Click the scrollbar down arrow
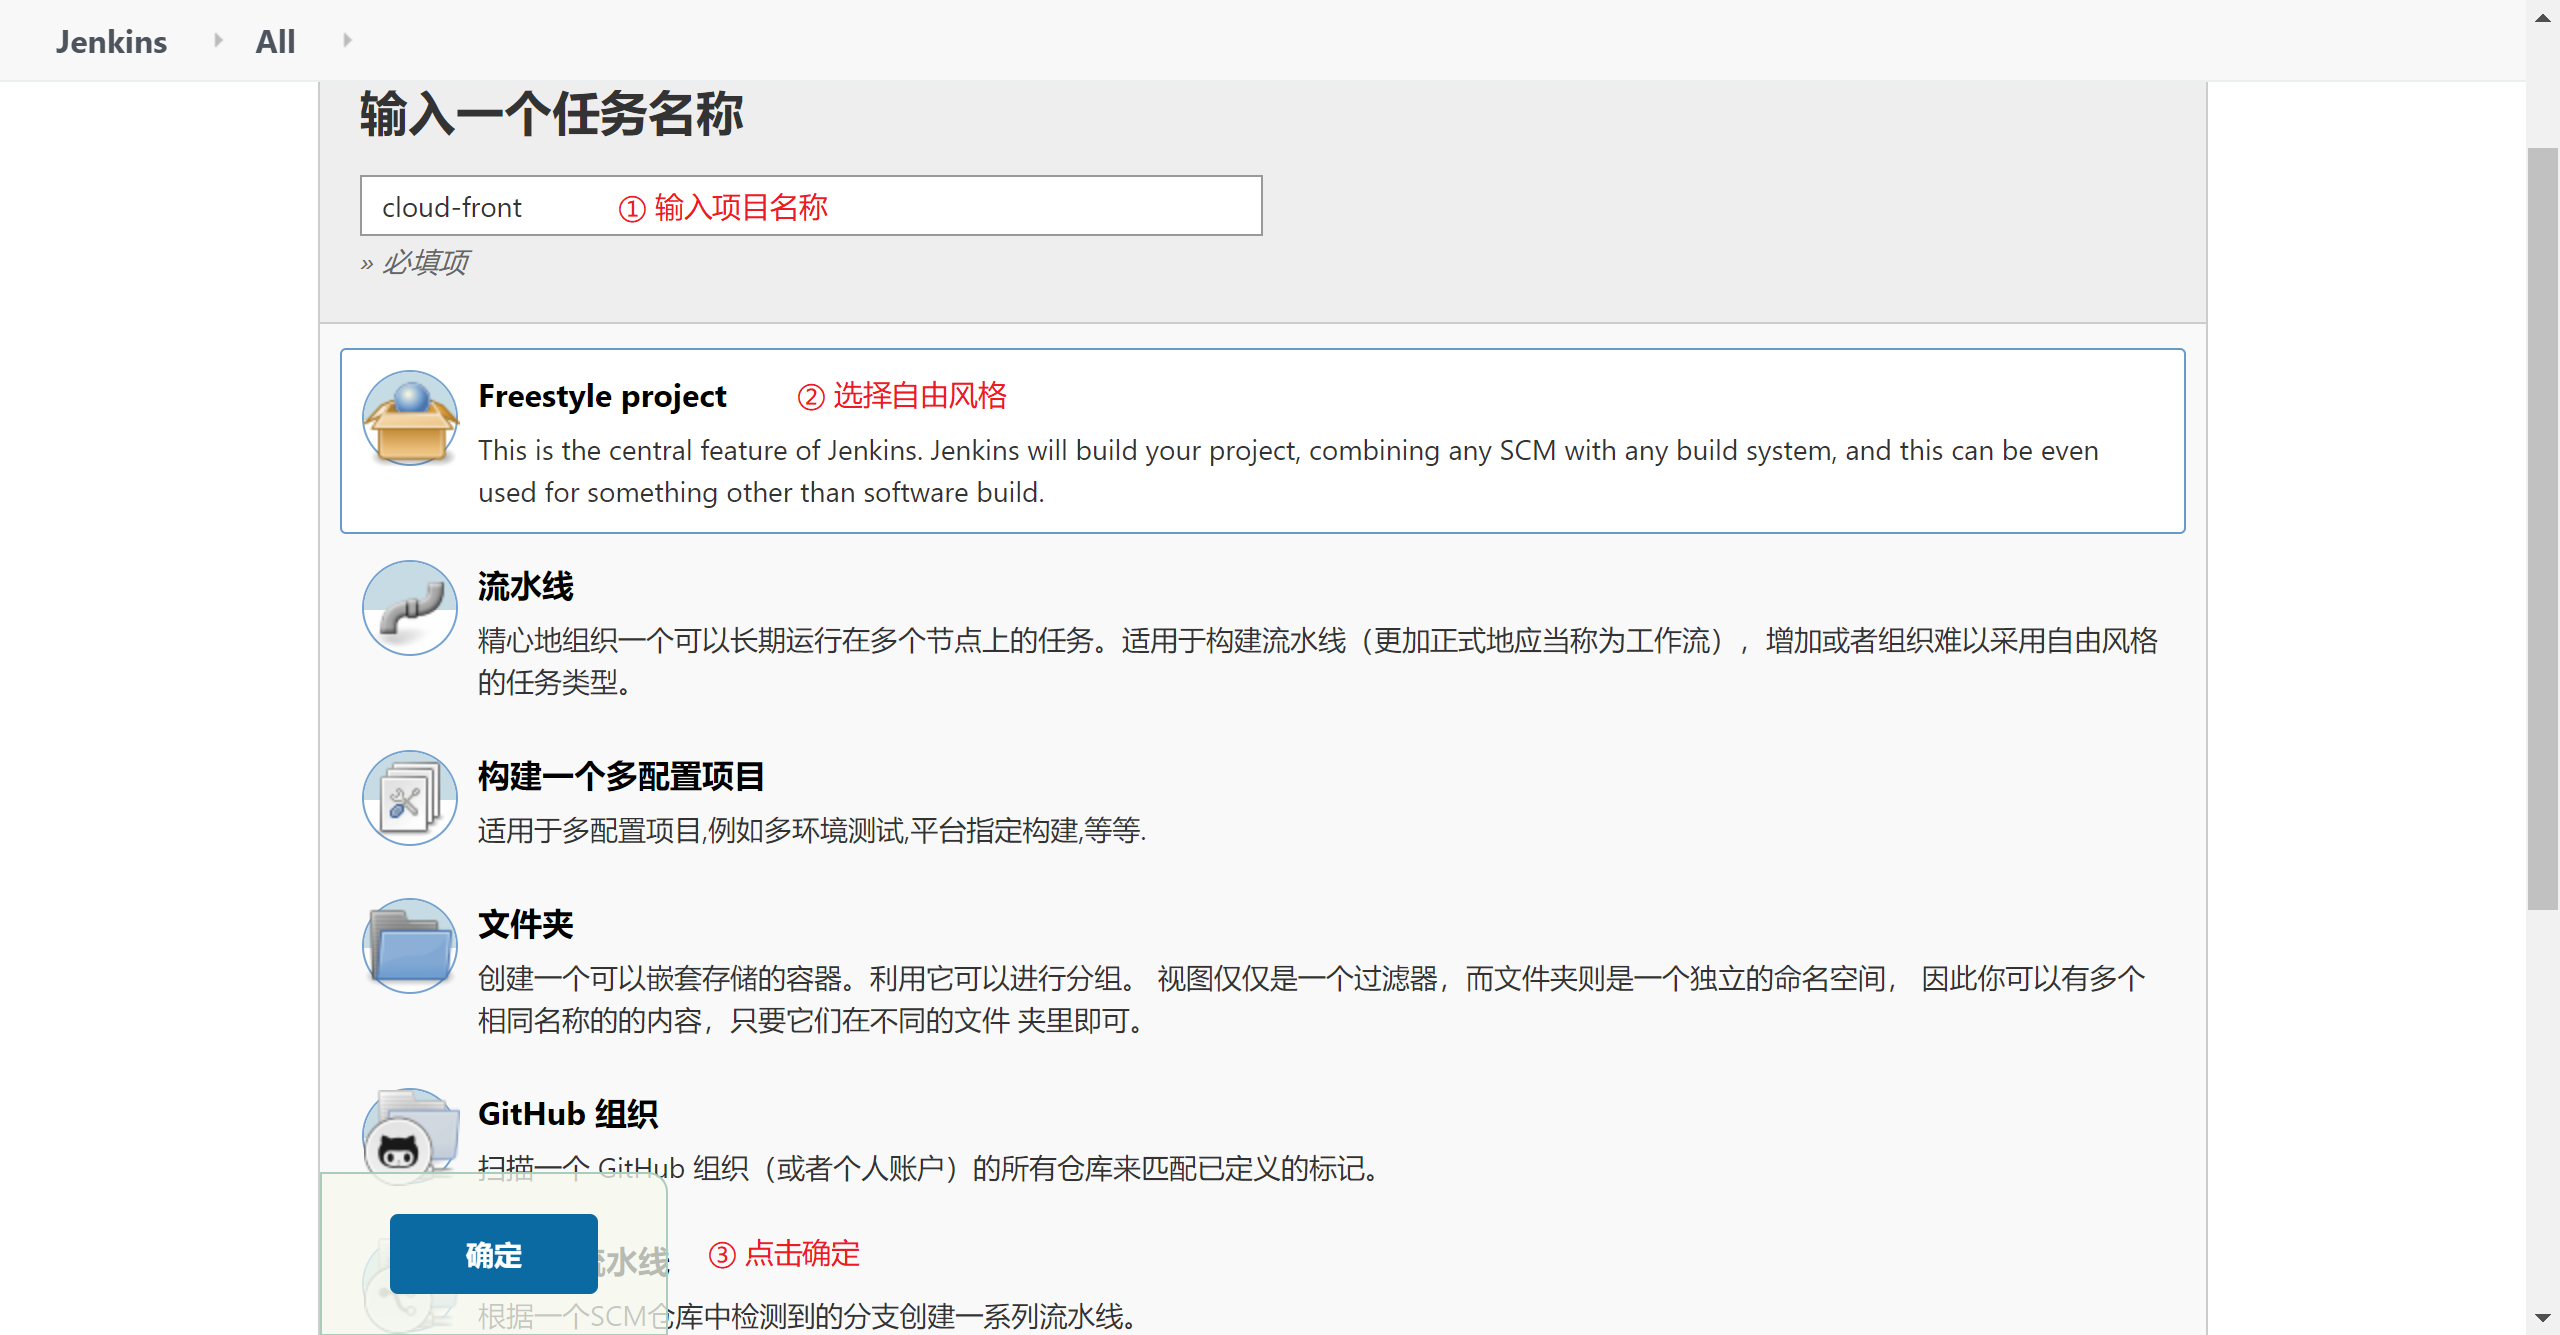Screen dimensions: 2560x1335 pyautogui.click(x=2541, y=1319)
